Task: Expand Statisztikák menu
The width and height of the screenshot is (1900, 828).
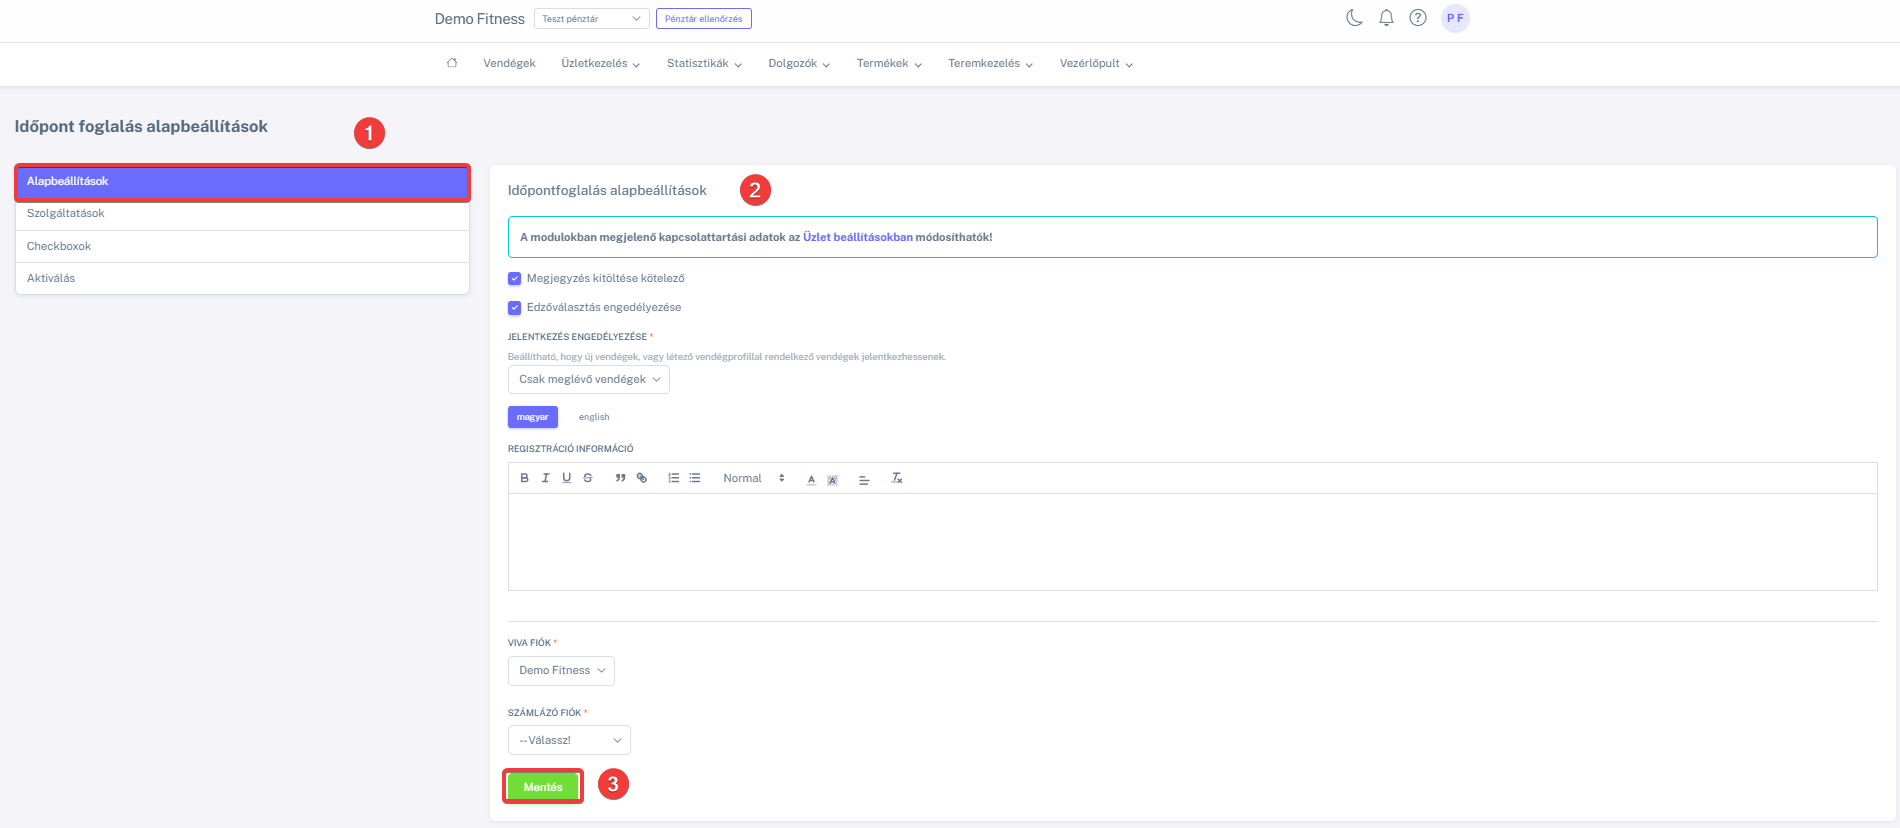Action: coord(704,63)
